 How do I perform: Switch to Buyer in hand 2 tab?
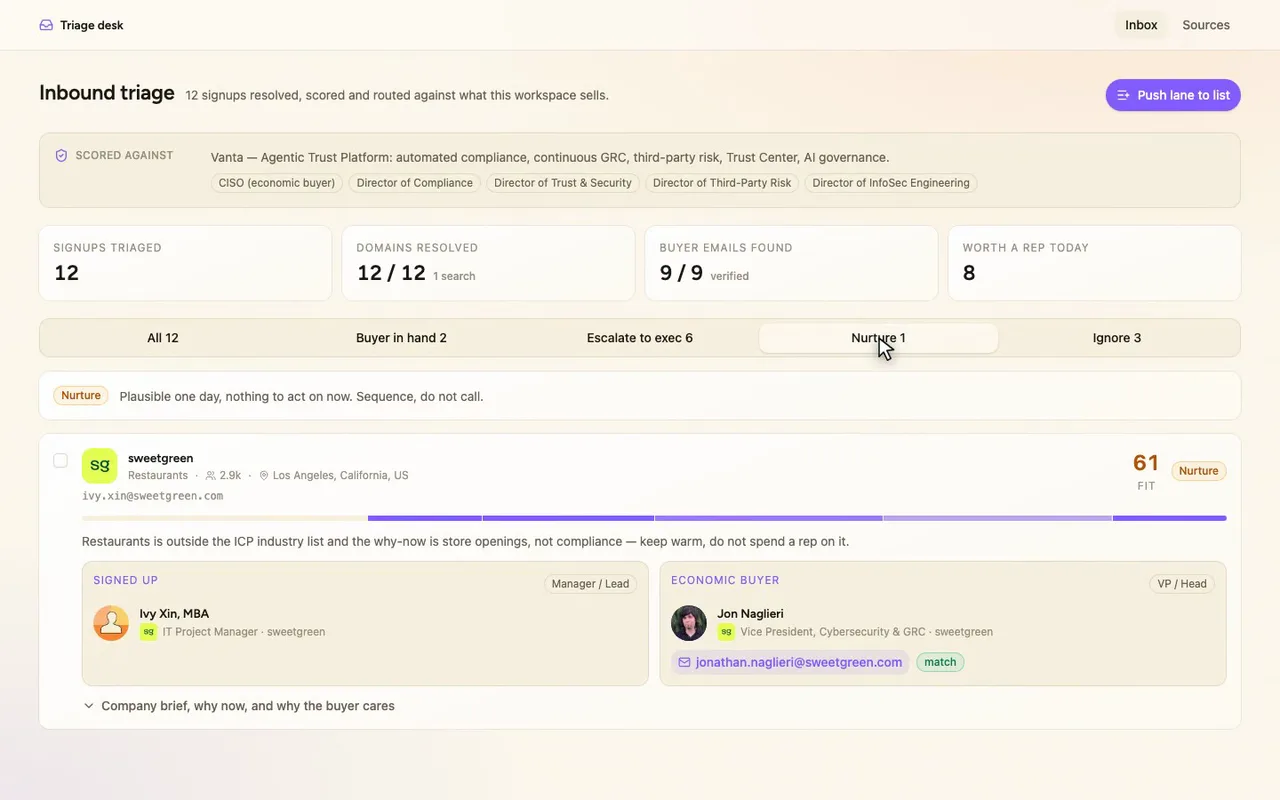pos(401,338)
